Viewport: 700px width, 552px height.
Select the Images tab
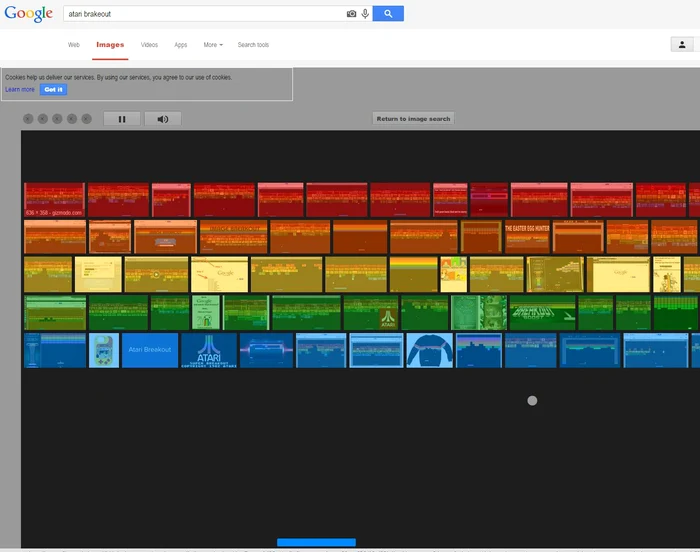coord(110,45)
